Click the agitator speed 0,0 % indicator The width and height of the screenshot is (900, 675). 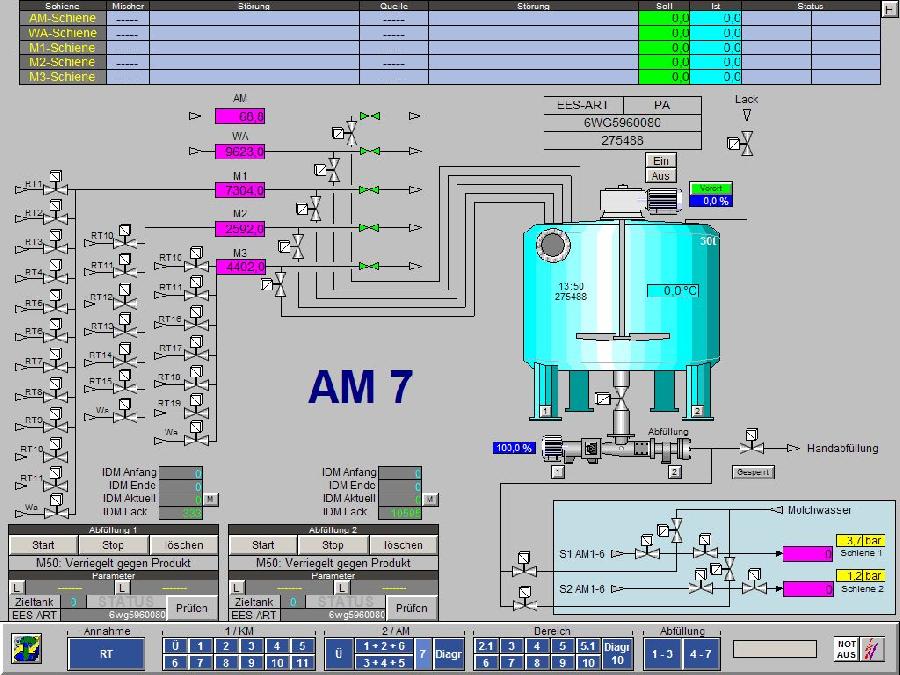click(x=711, y=201)
